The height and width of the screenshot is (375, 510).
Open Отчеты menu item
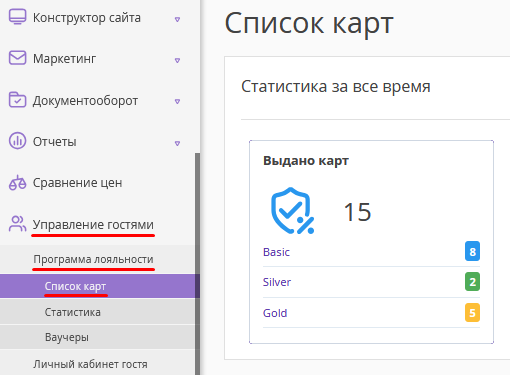(x=55, y=142)
